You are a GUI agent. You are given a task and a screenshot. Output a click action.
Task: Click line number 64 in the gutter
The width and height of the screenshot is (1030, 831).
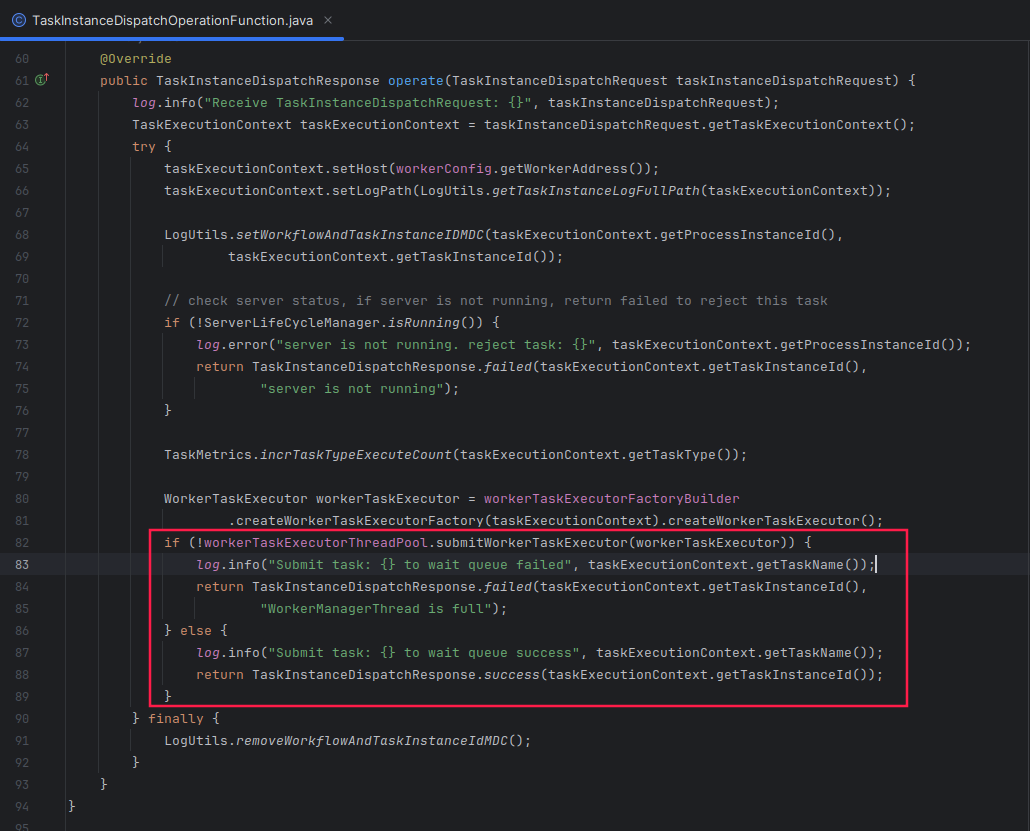pos(22,146)
